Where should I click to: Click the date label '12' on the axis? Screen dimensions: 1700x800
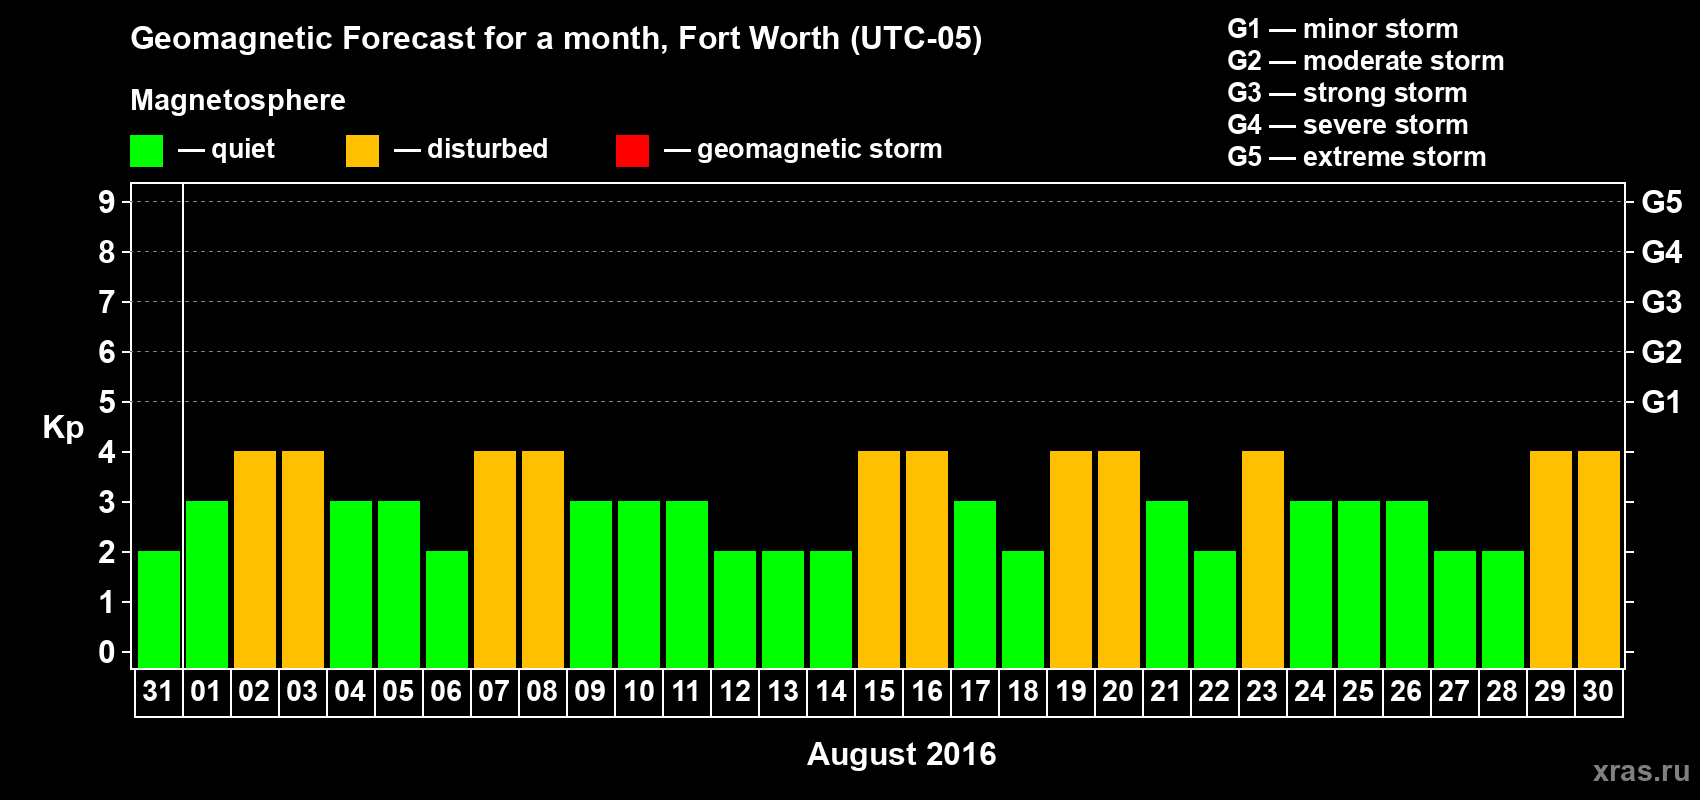coord(735,691)
